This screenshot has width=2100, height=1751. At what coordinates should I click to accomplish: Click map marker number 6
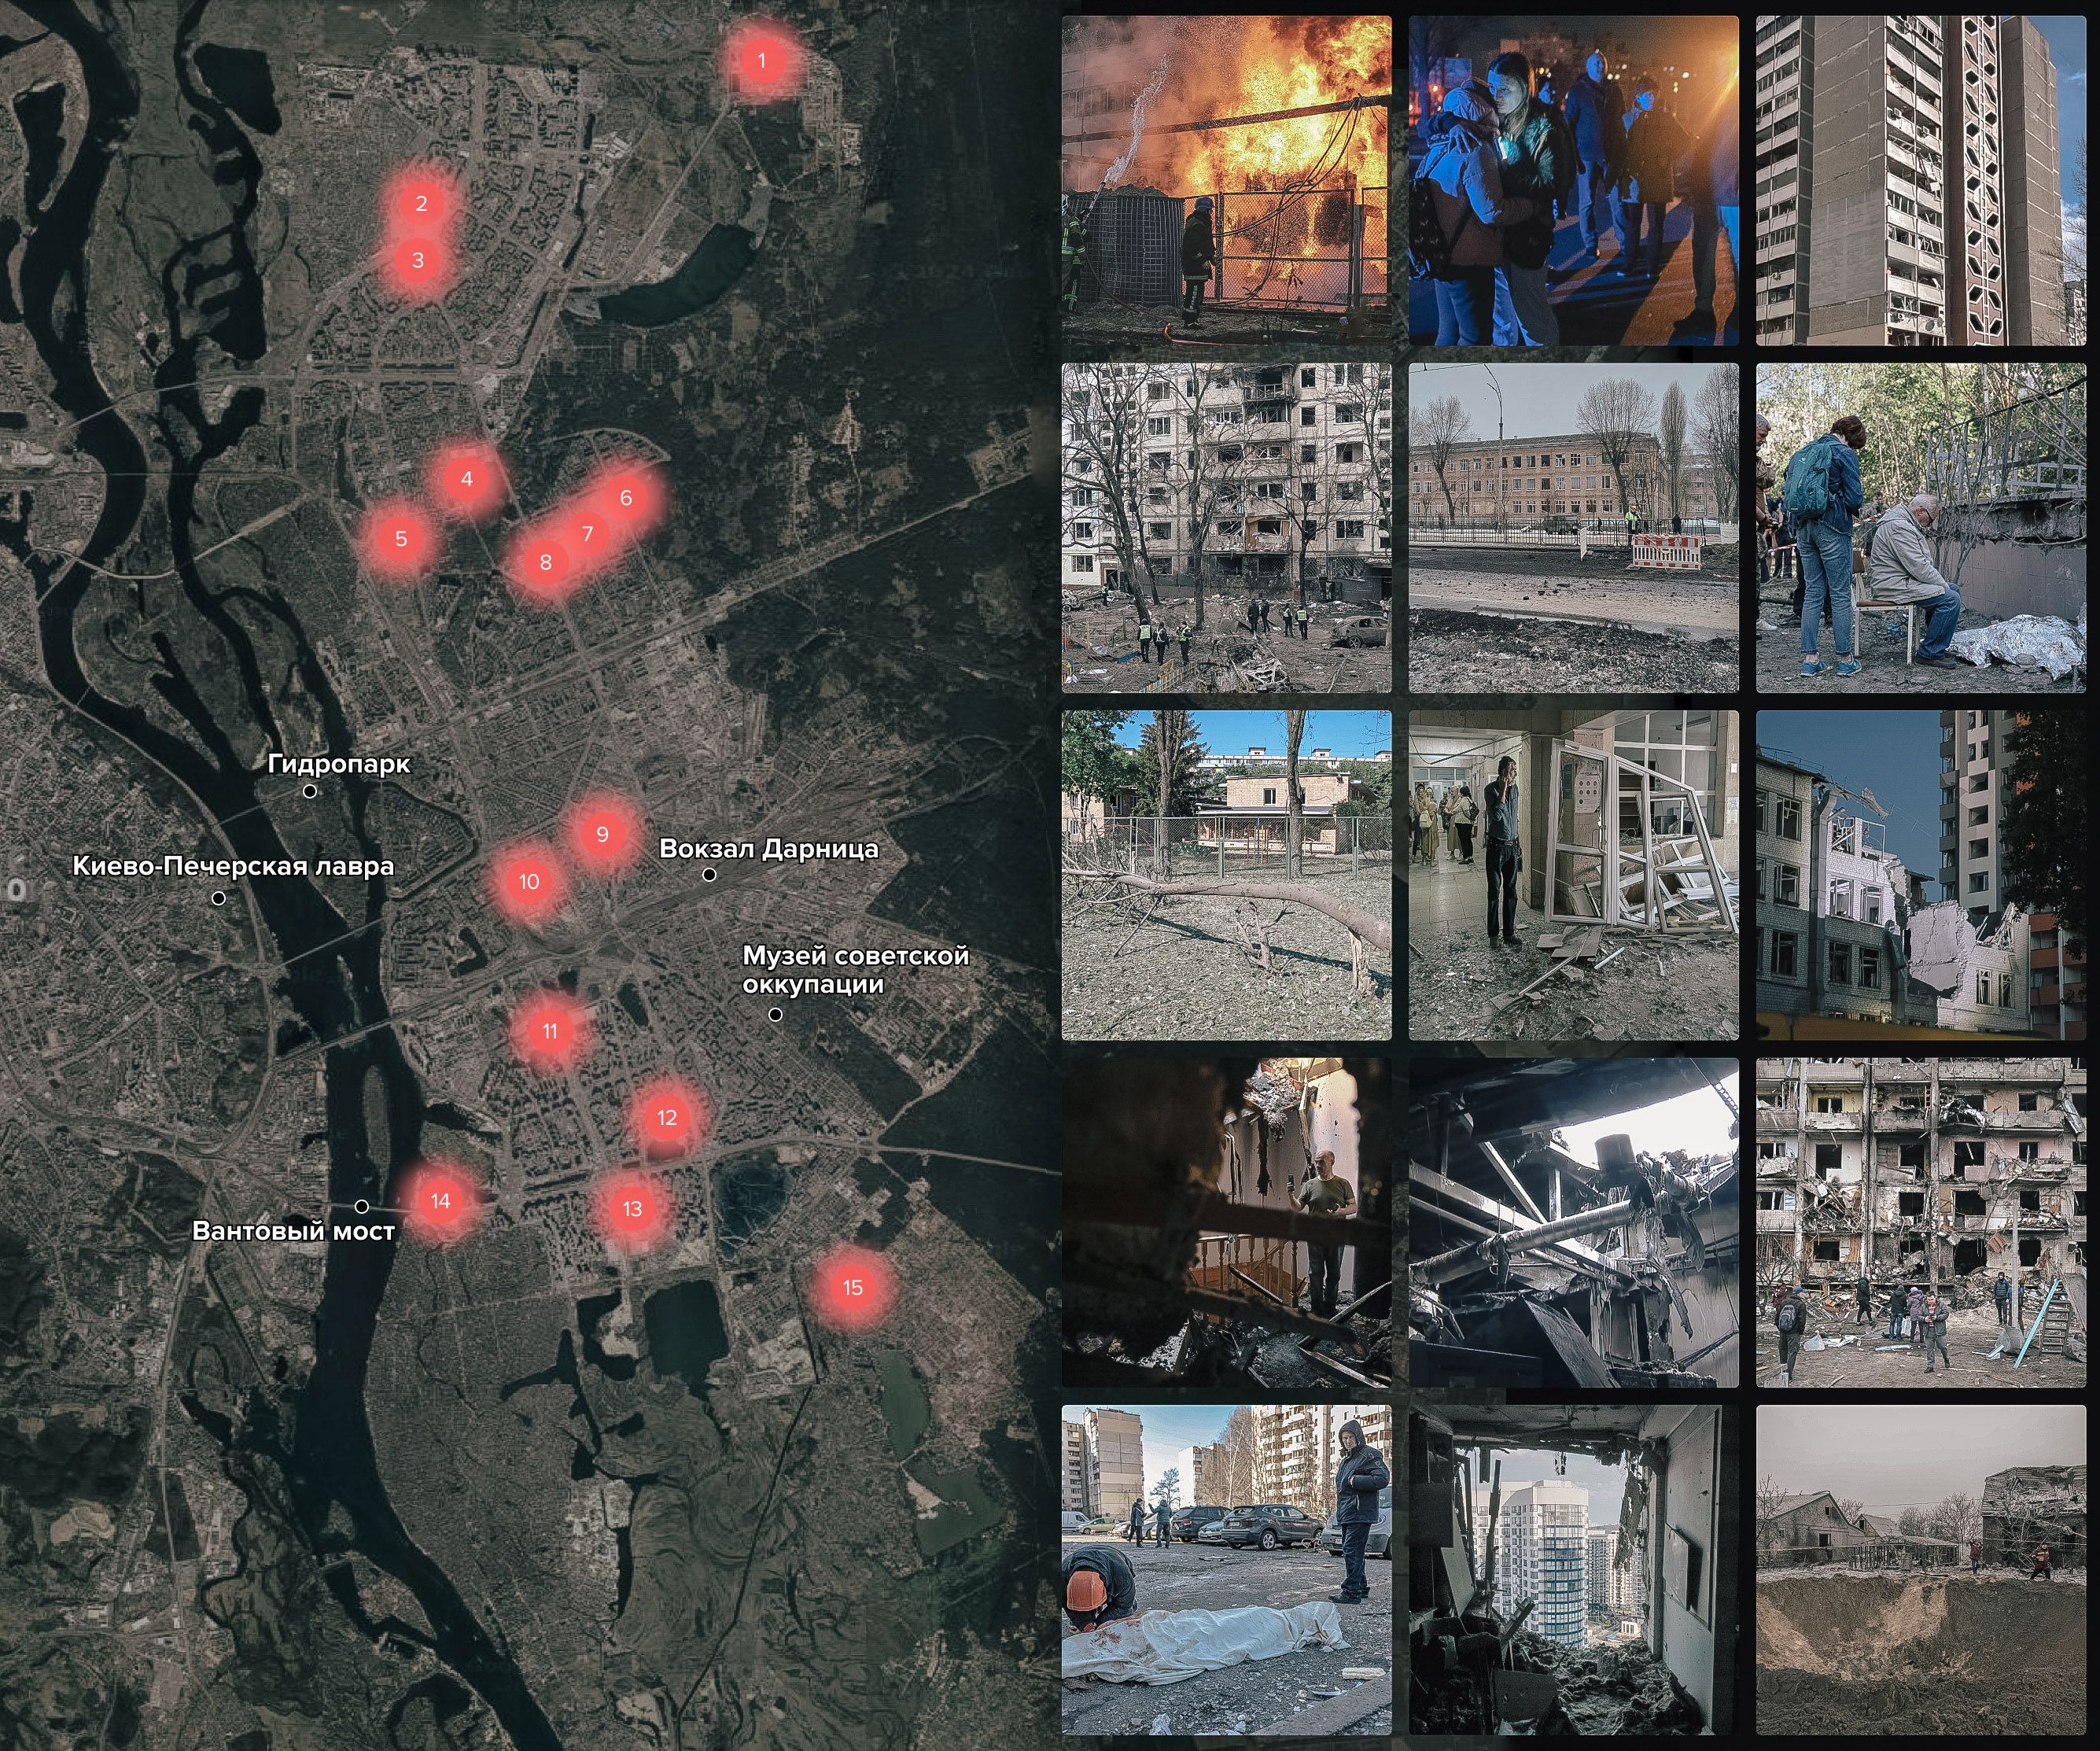[626, 498]
